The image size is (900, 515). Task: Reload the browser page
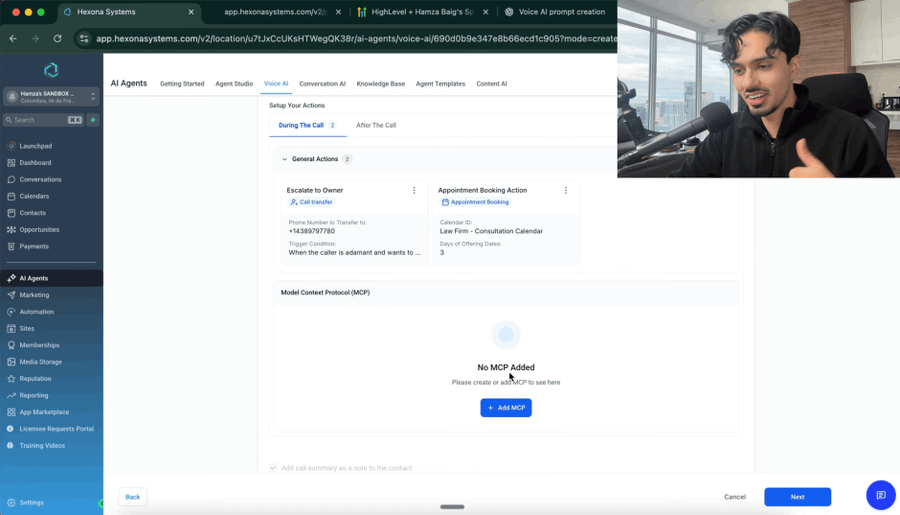(x=57, y=38)
